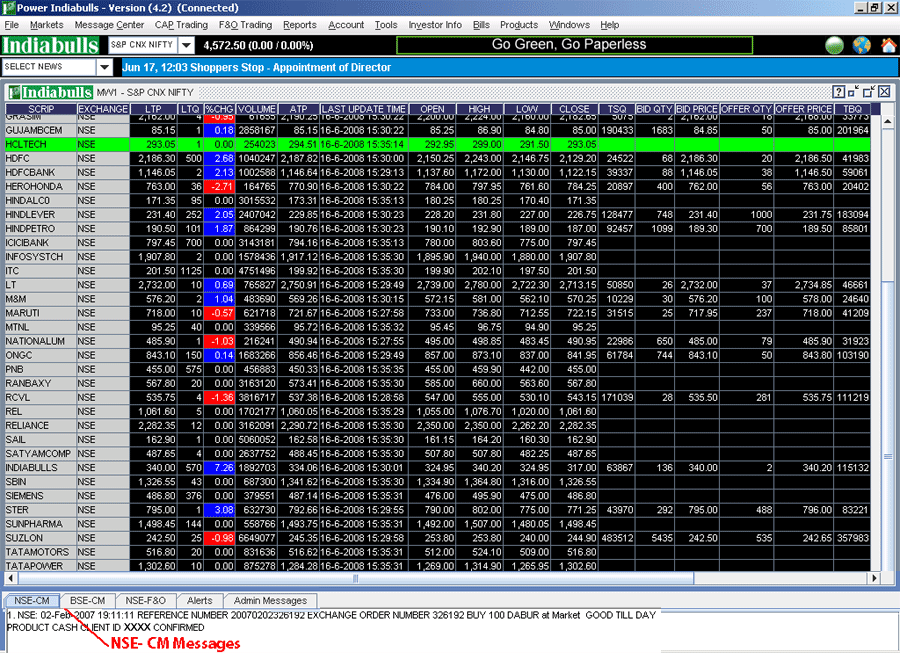The width and height of the screenshot is (900, 653).
Task: Sort by the SCRIP column header
Action: click(41, 109)
